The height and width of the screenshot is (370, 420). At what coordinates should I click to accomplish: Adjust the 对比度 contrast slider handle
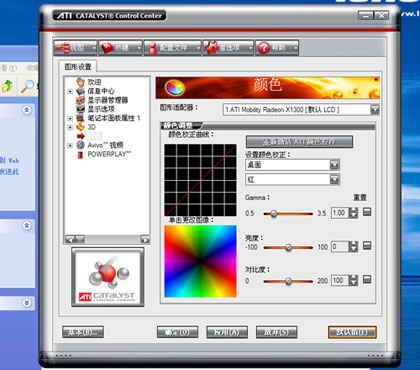coord(289,281)
